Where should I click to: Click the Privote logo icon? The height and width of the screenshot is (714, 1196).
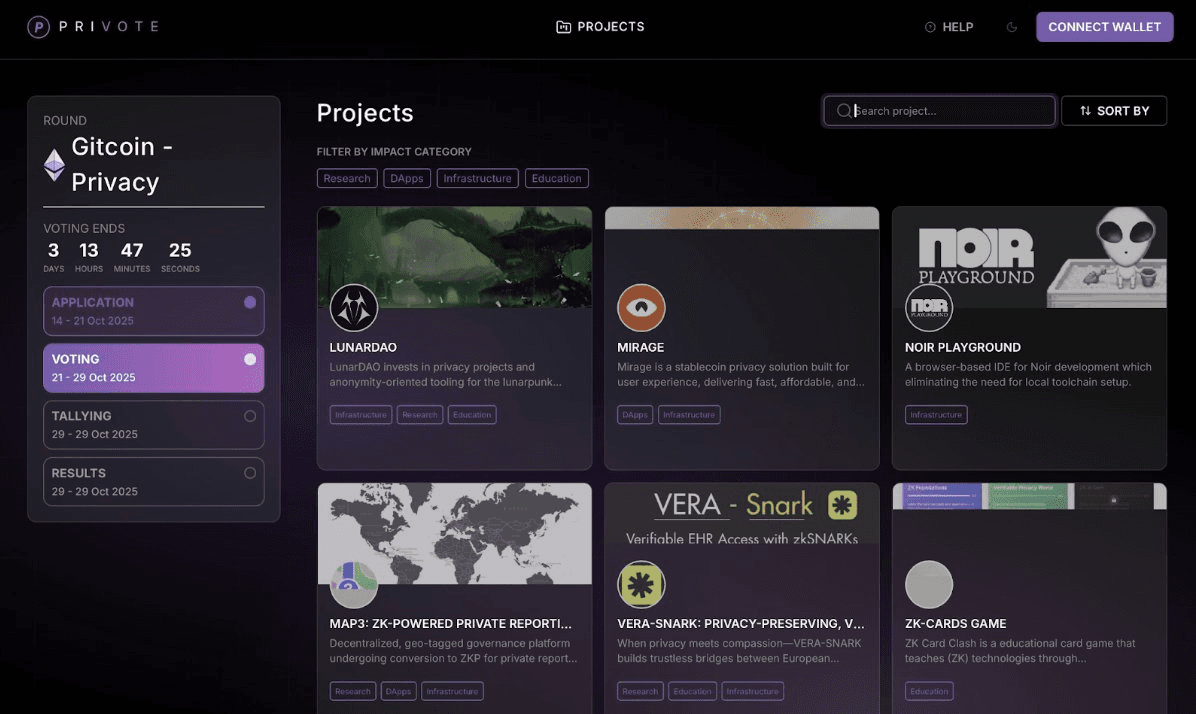tap(38, 27)
